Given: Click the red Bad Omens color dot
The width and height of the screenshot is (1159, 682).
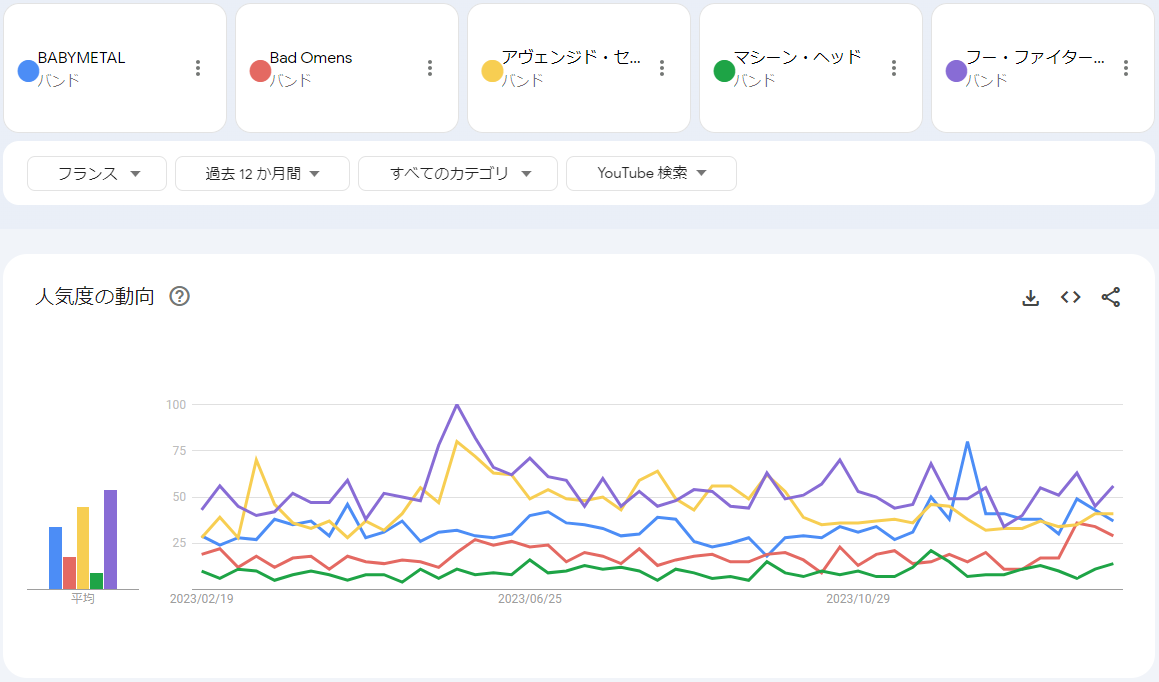Looking at the screenshot, I should pyautogui.click(x=260, y=71).
